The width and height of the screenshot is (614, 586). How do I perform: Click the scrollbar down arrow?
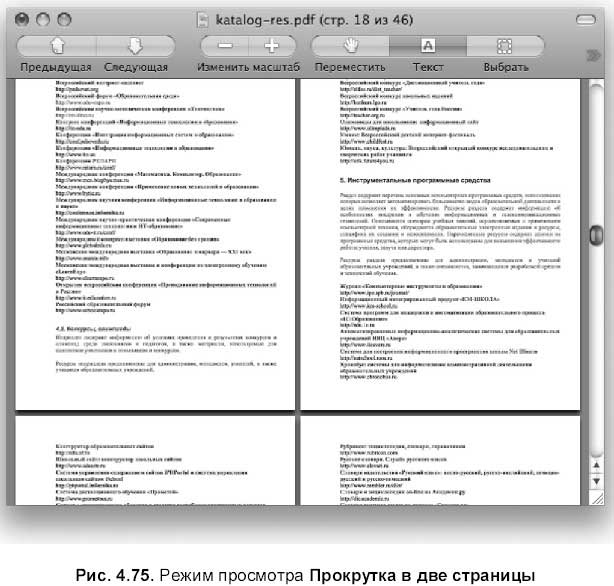pyautogui.click(x=596, y=481)
